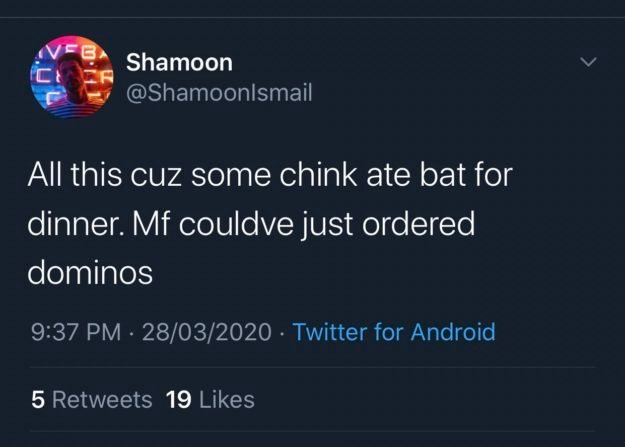Viewport: 625px width, 447px height.
Task: Open the @ShamoonIsmail handle link
Action: click(x=219, y=92)
